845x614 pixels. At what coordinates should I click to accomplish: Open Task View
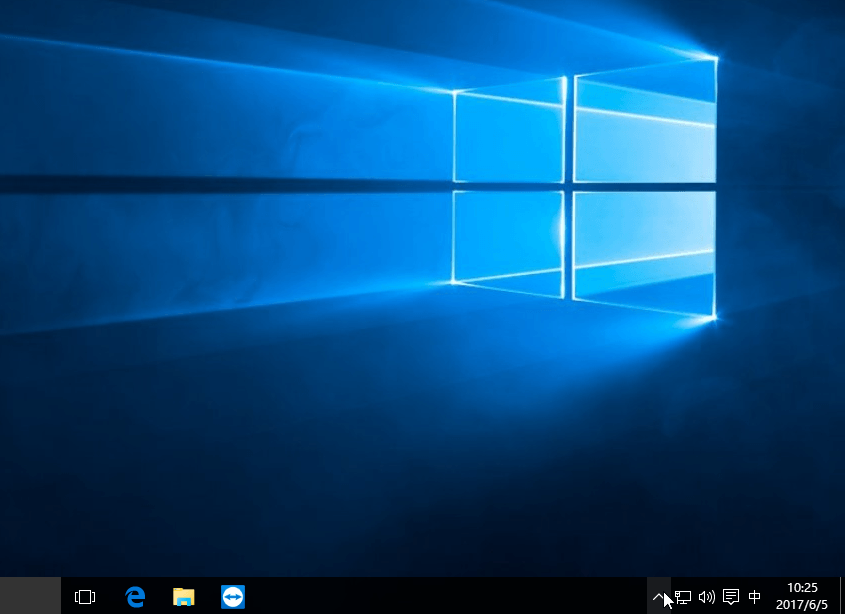[85, 597]
